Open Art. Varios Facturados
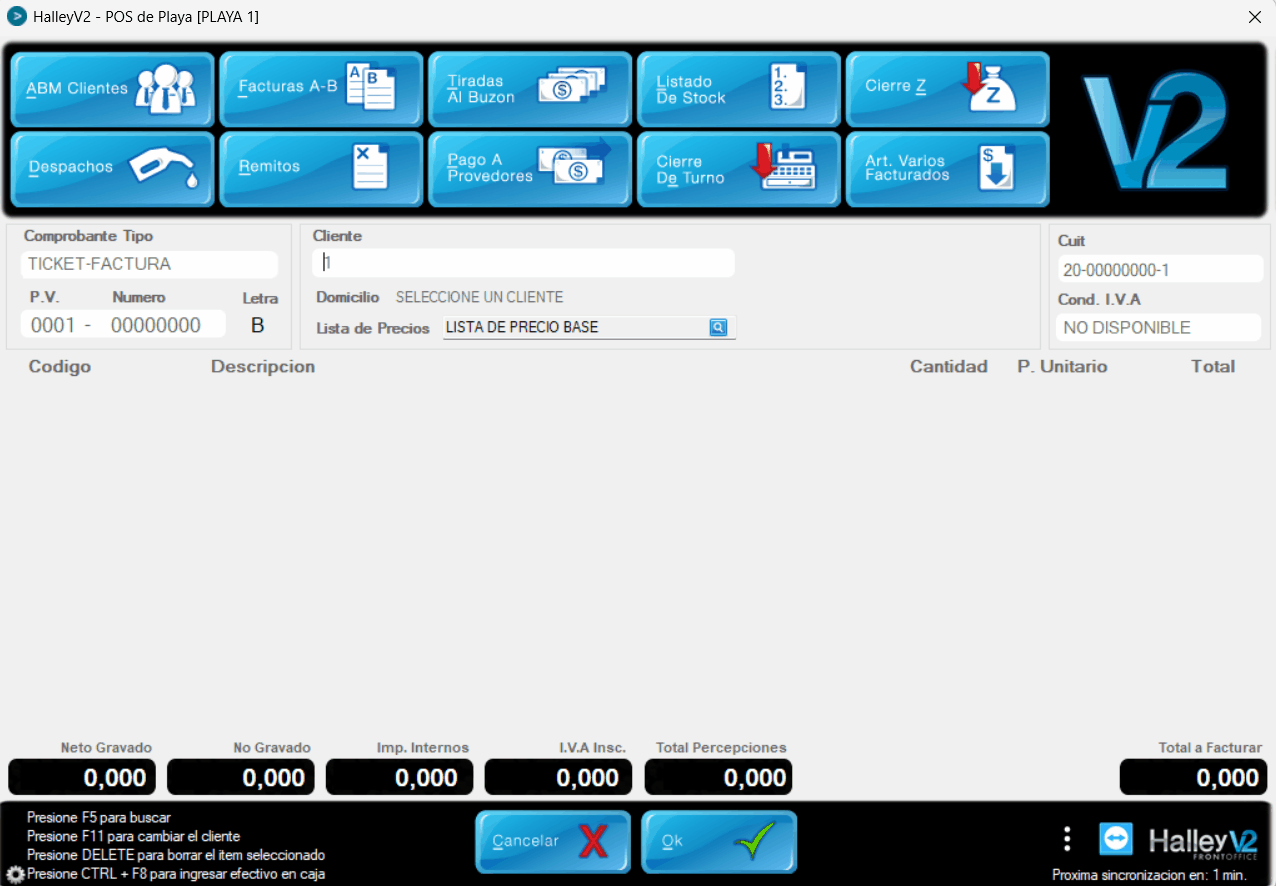The image size is (1276, 886). coord(947,168)
